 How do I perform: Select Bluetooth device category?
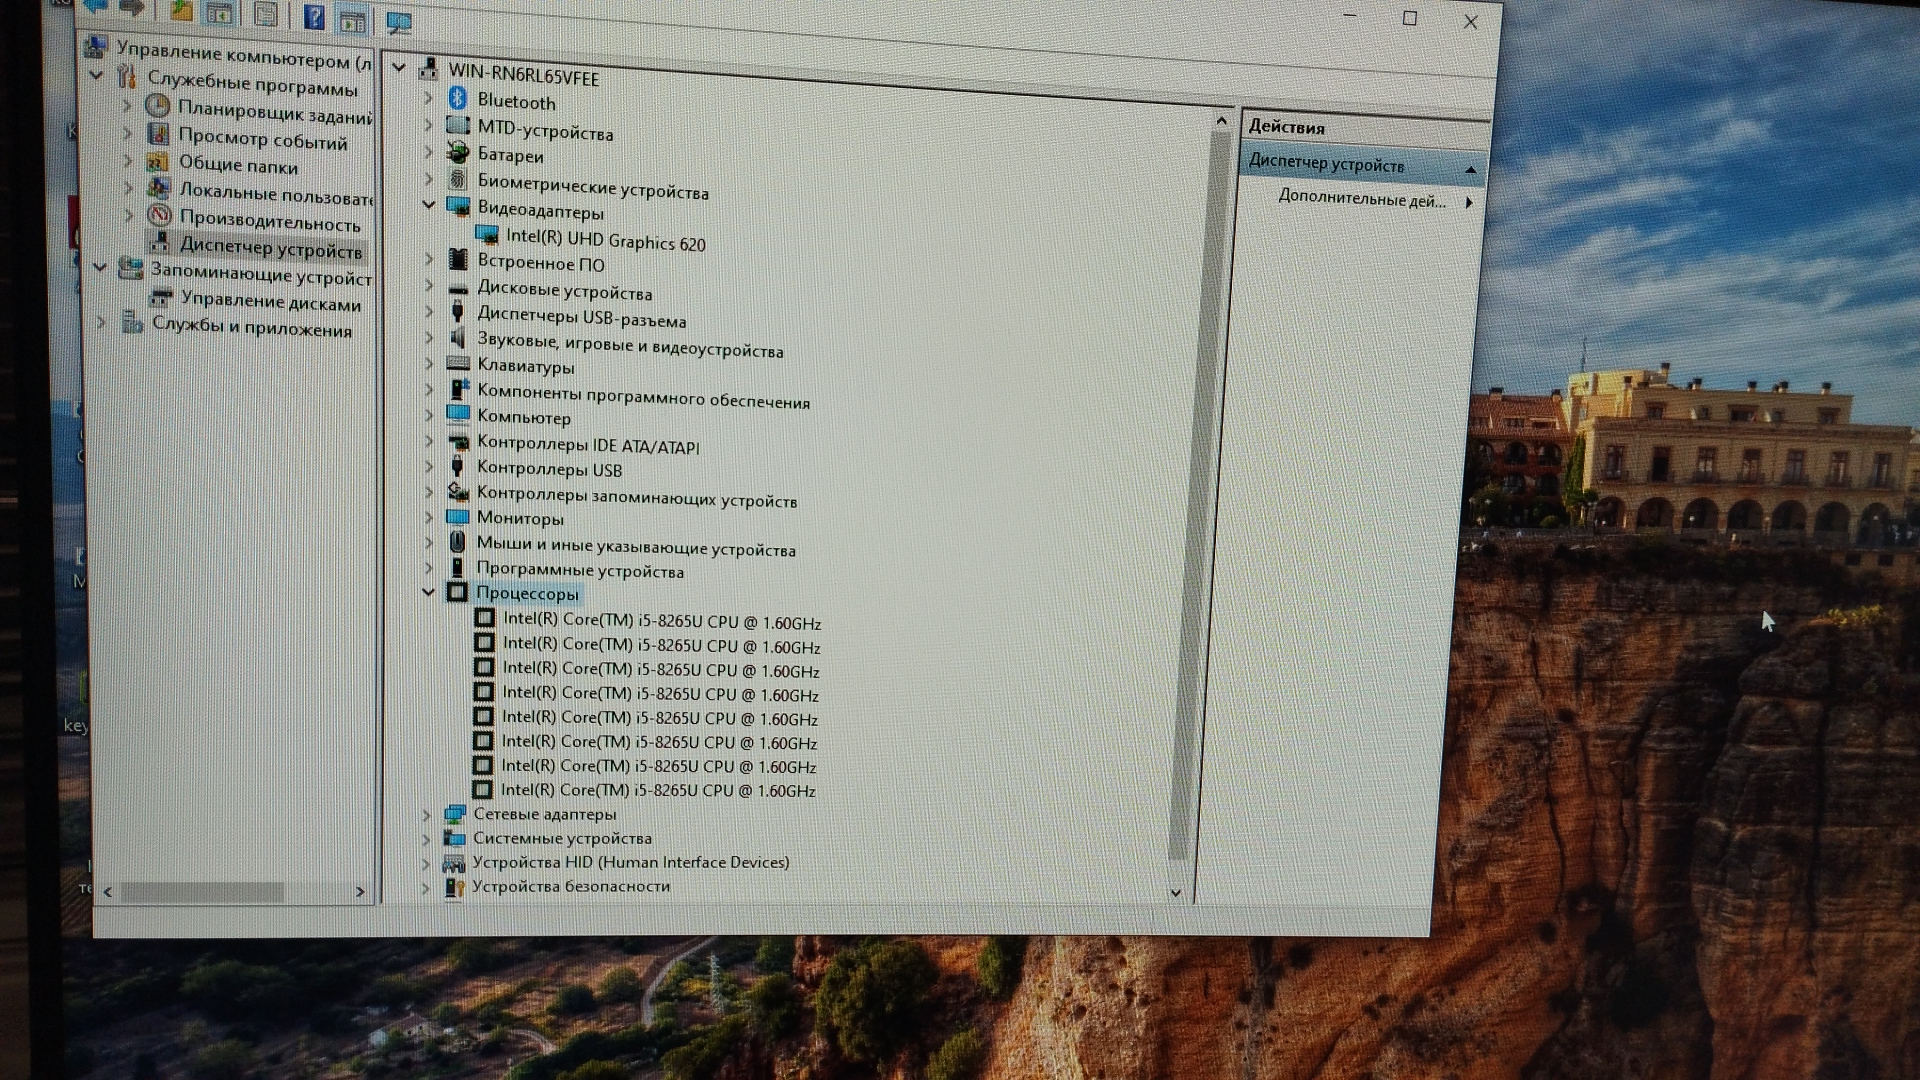(x=516, y=101)
